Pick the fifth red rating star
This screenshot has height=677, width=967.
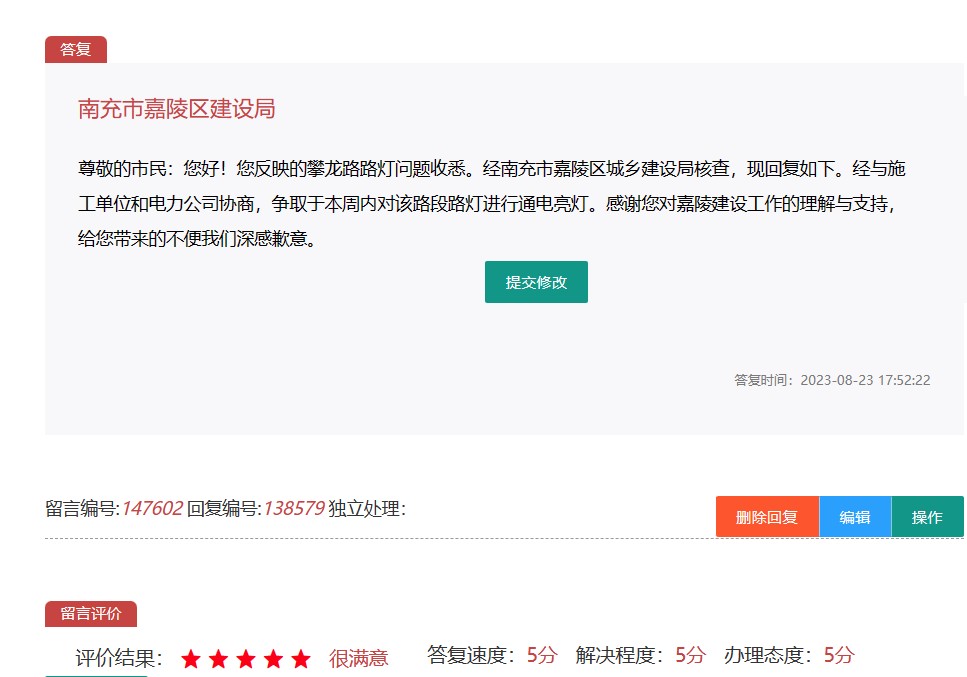click(300, 659)
